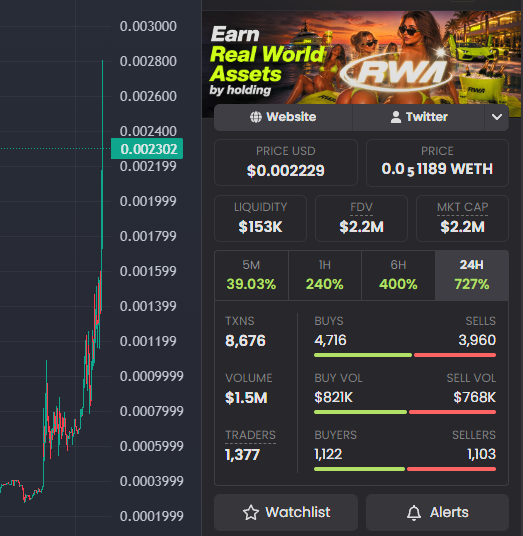Click the FDV $2.2M box
The image size is (523, 536).
(x=361, y=218)
